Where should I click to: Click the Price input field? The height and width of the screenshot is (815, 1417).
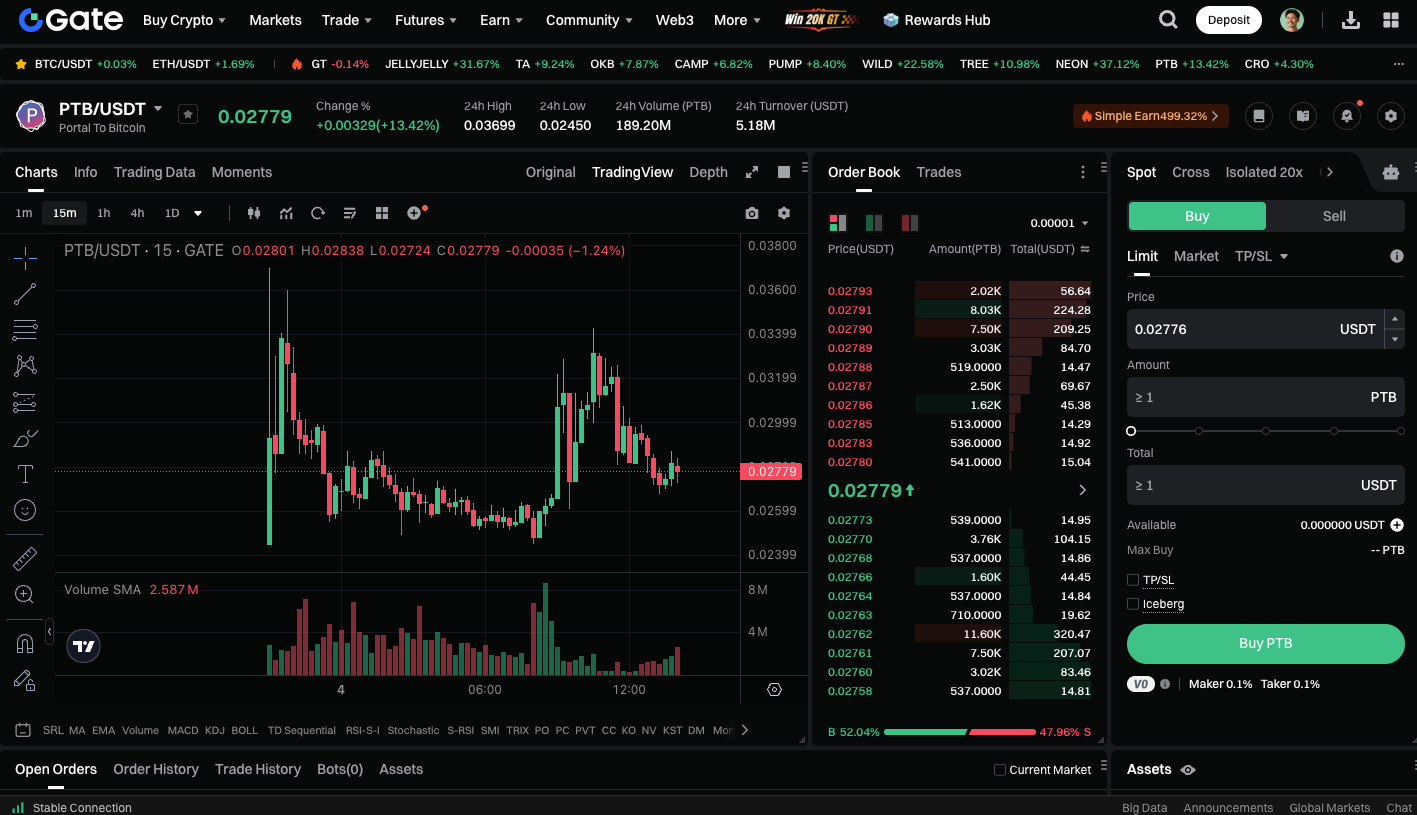(x=1255, y=329)
